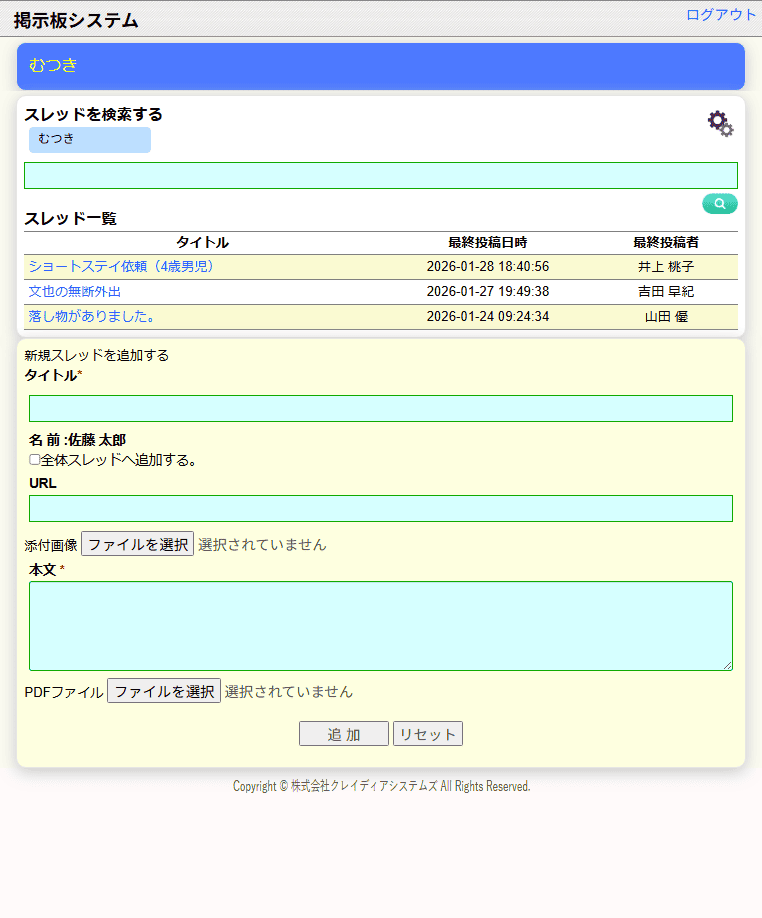Select the むつき tag in search area
The height and width of the screenshot is (918, 762).
click(89, 139)
